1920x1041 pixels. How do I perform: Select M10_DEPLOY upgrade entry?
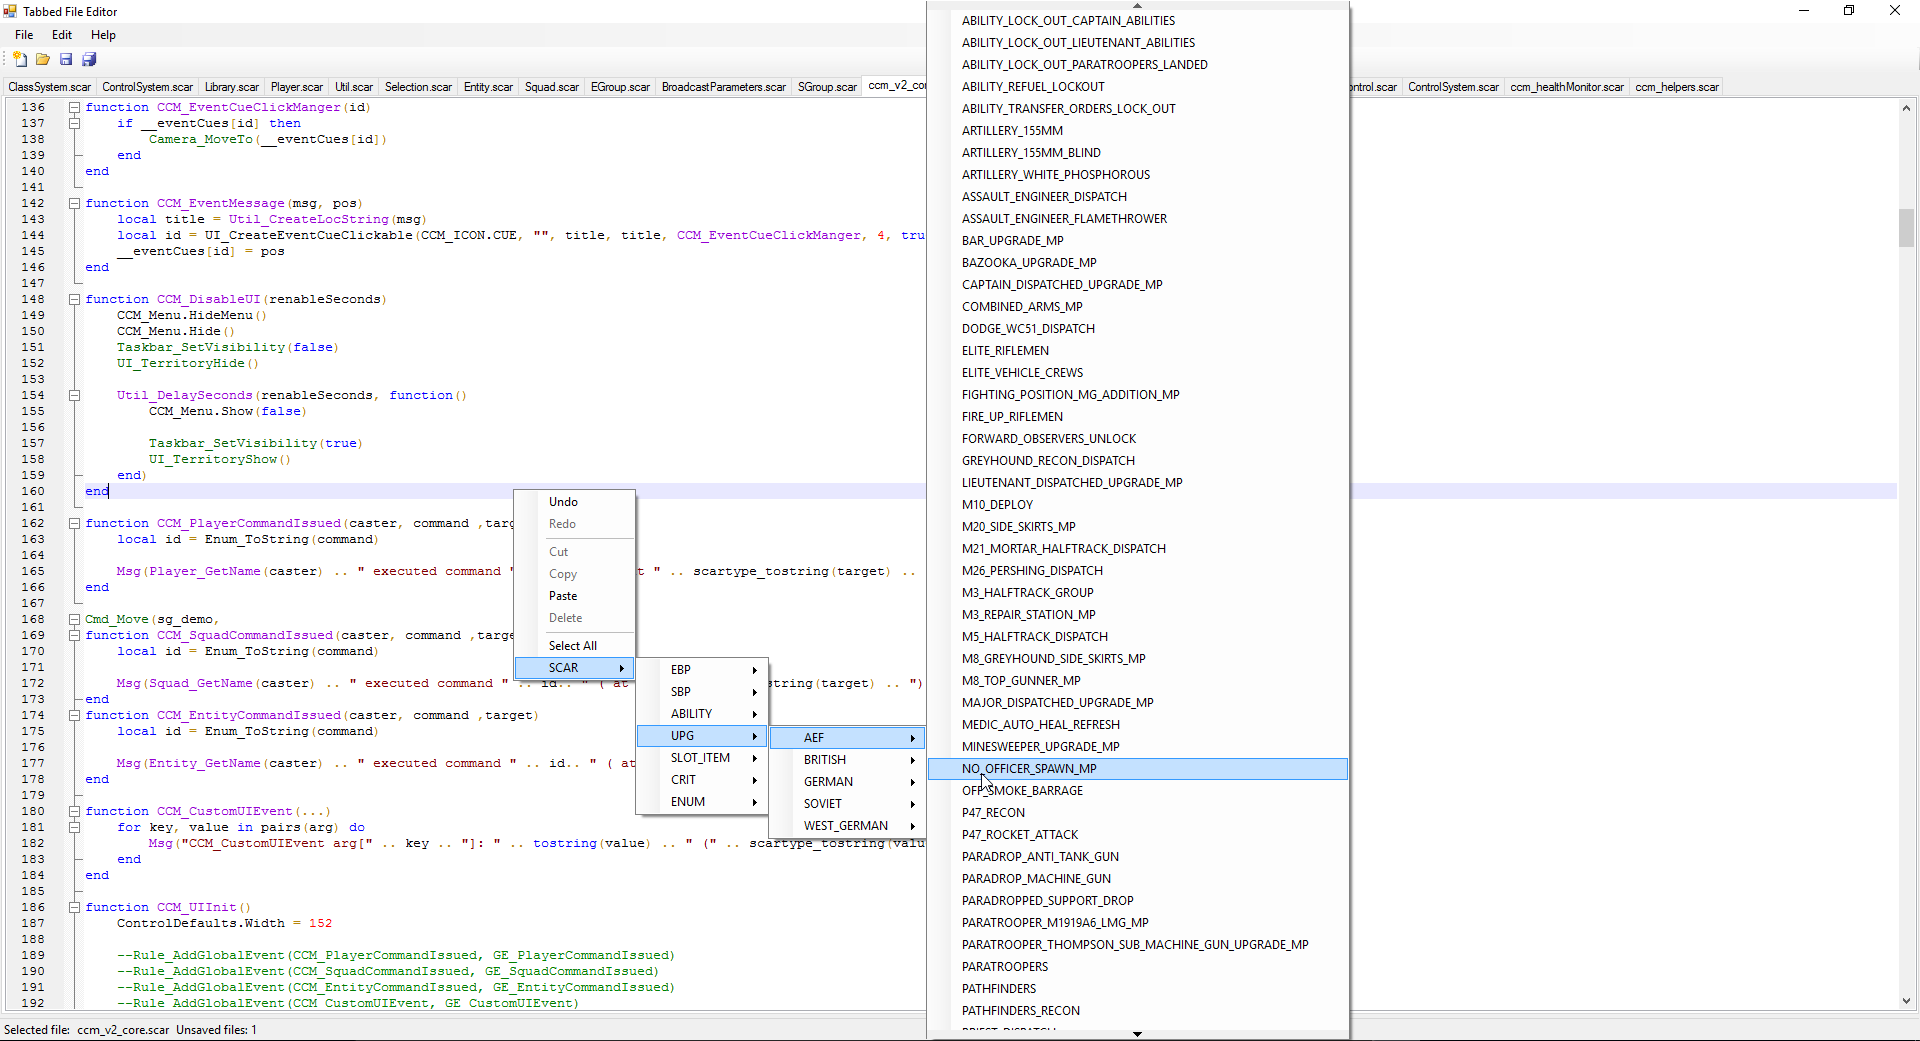tap(1138, 505)
